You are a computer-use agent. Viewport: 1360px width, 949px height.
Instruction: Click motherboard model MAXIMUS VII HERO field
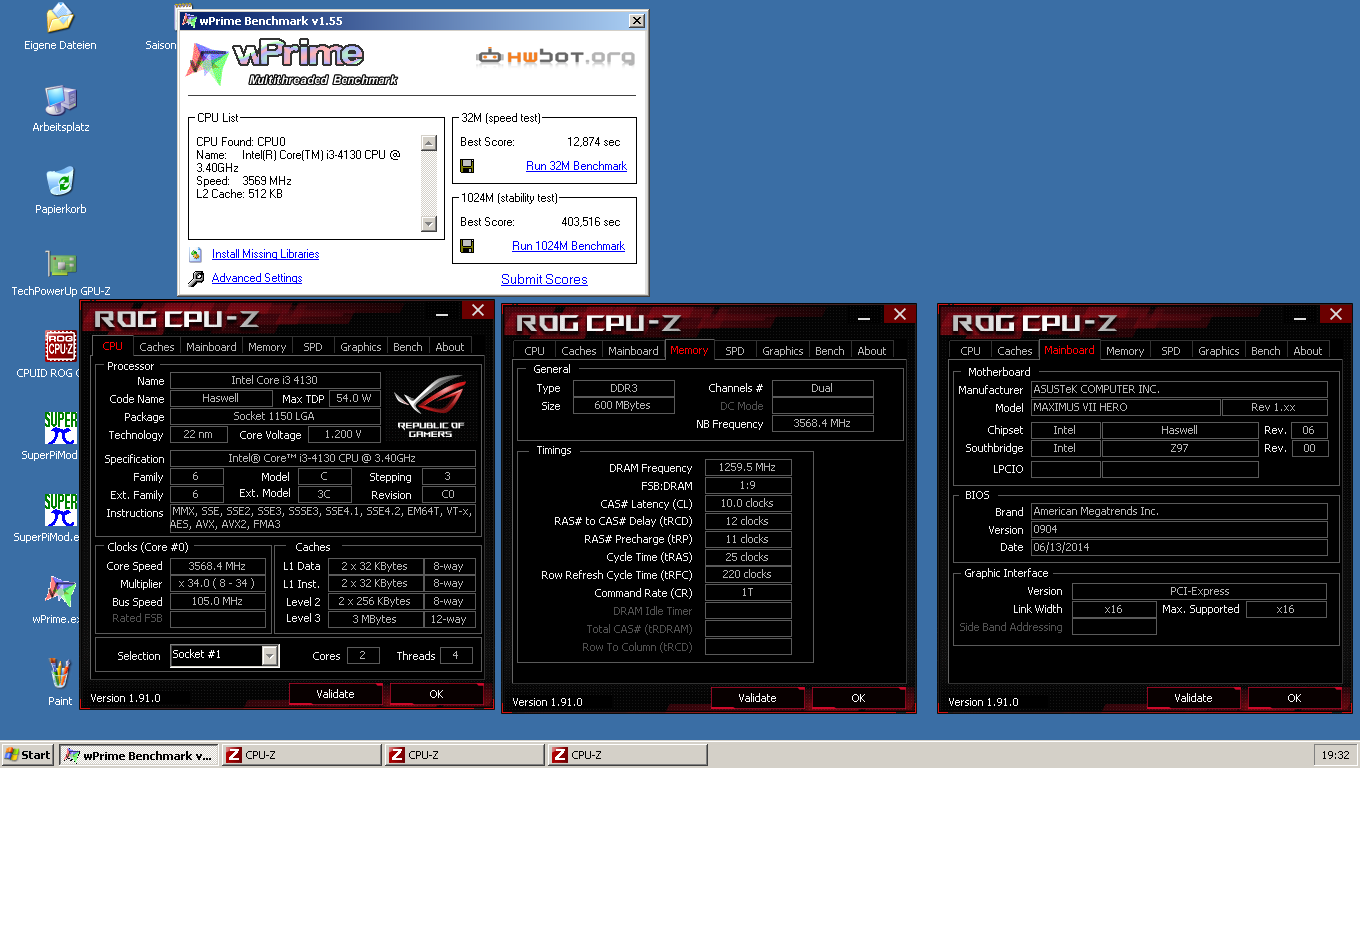click(1126, 408)
